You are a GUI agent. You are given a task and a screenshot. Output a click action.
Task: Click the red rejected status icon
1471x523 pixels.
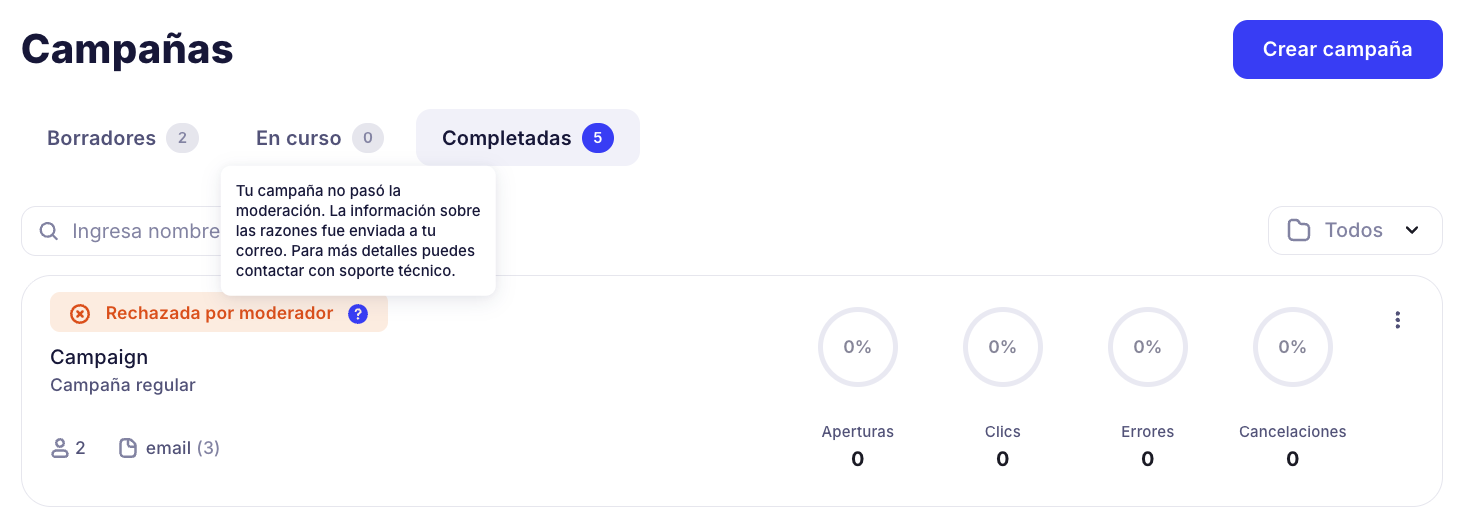80,314
